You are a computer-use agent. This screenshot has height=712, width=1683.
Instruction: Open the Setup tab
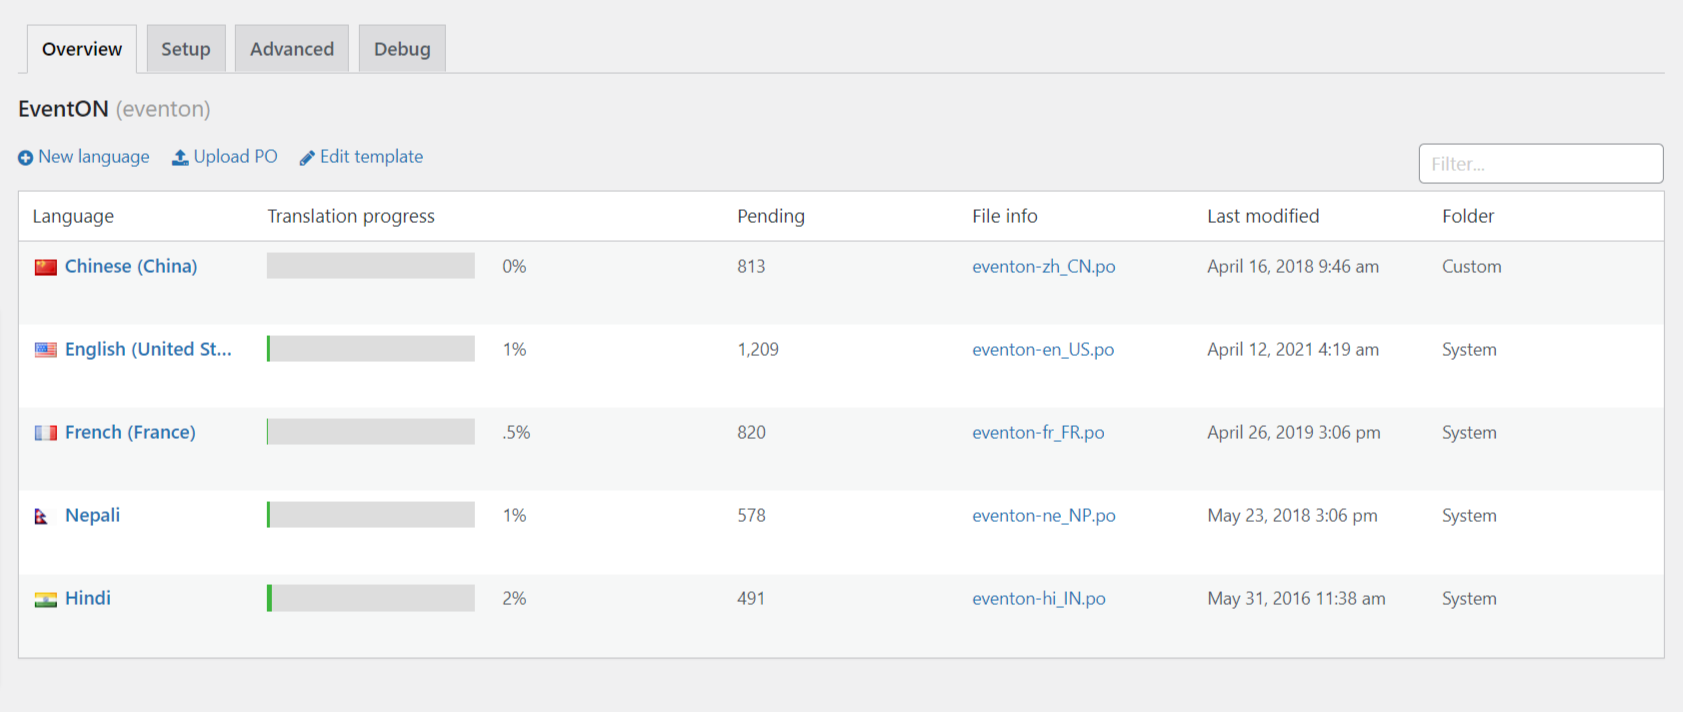186,49
